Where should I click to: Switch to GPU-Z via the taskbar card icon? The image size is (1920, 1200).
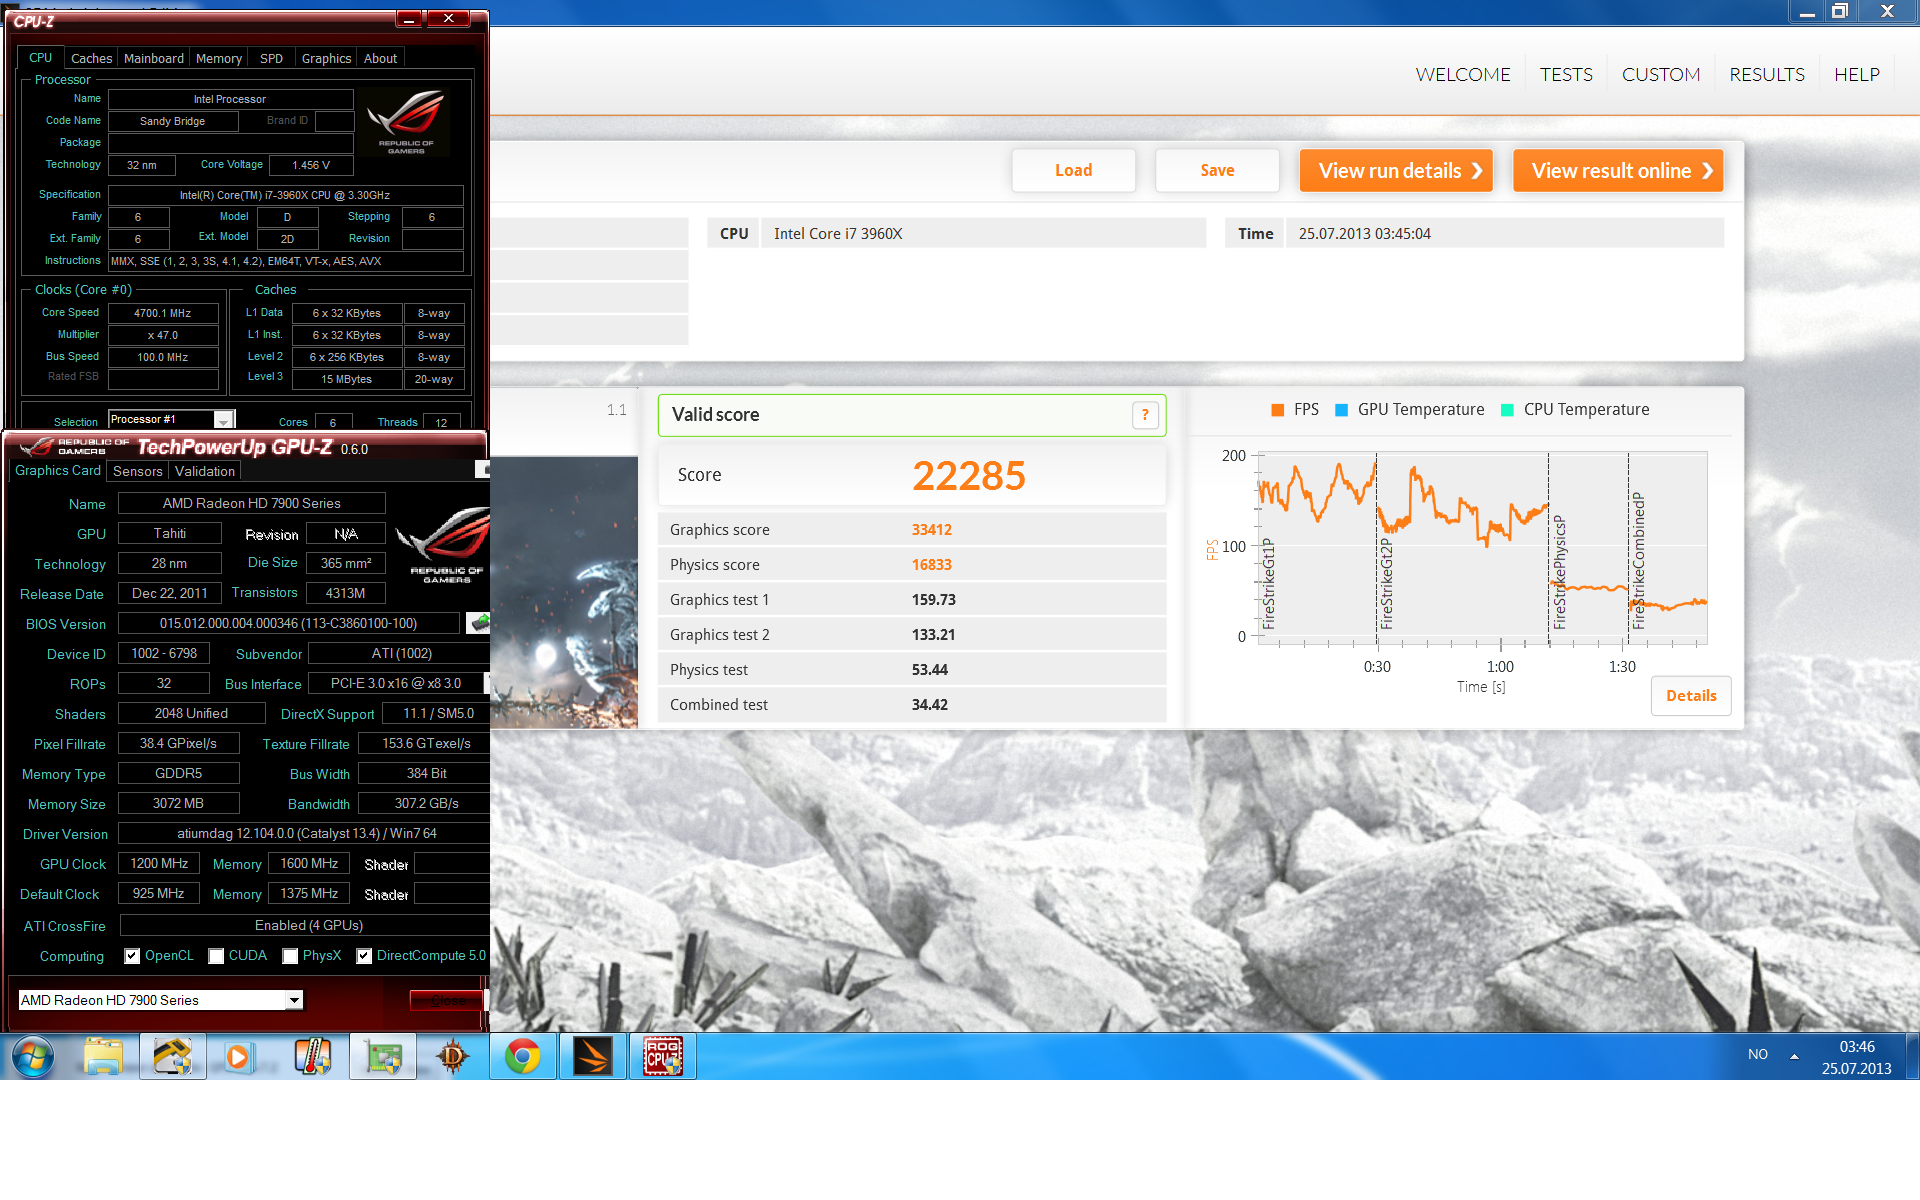coord(383,1056)
